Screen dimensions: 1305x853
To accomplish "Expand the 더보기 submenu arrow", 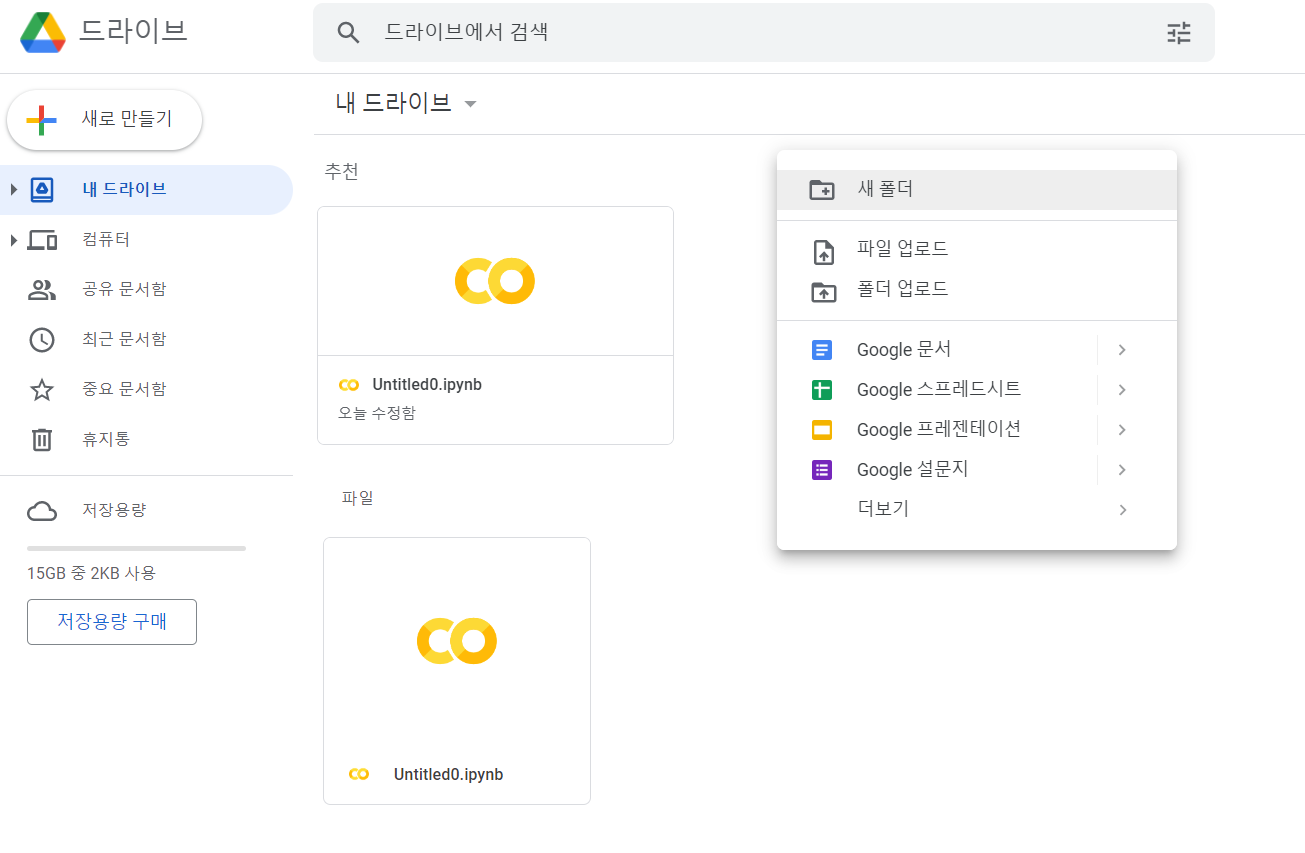I will click(1122, 510).
